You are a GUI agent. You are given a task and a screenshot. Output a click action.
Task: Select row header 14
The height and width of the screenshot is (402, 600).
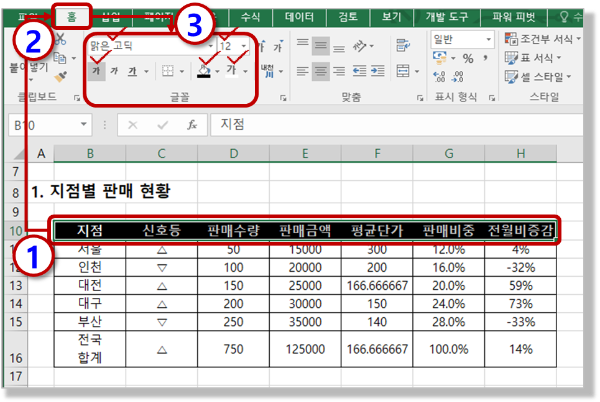point(16,304)
